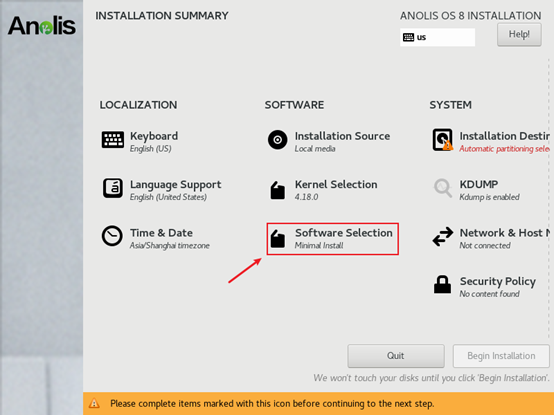Click the 'Minimal Install' text
This screenshot has width=554, height=415.
(x=319, y=245)
